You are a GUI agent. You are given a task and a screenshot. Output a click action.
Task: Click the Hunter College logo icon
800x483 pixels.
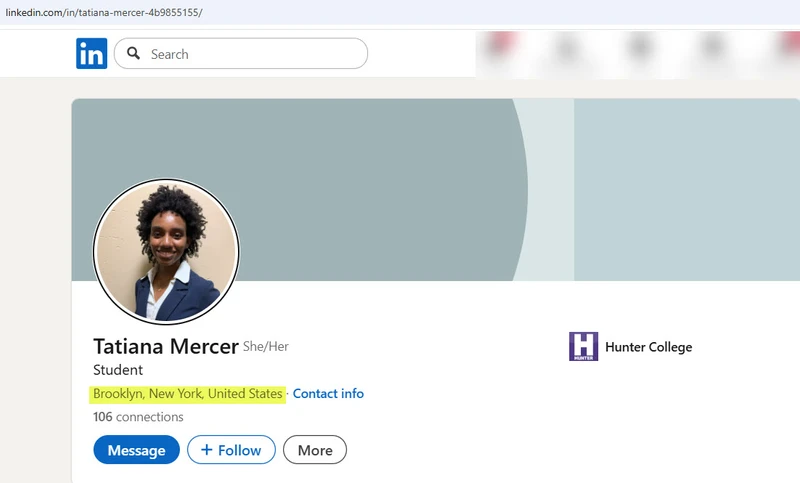click(583, 347)
